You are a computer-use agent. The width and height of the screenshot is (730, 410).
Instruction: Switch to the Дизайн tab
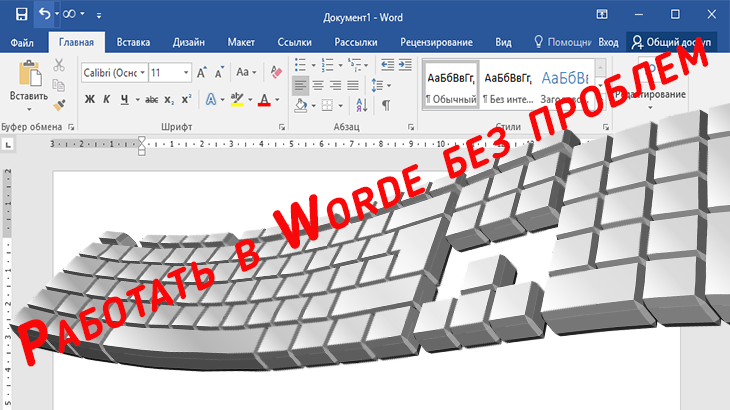tap(189, 42)
